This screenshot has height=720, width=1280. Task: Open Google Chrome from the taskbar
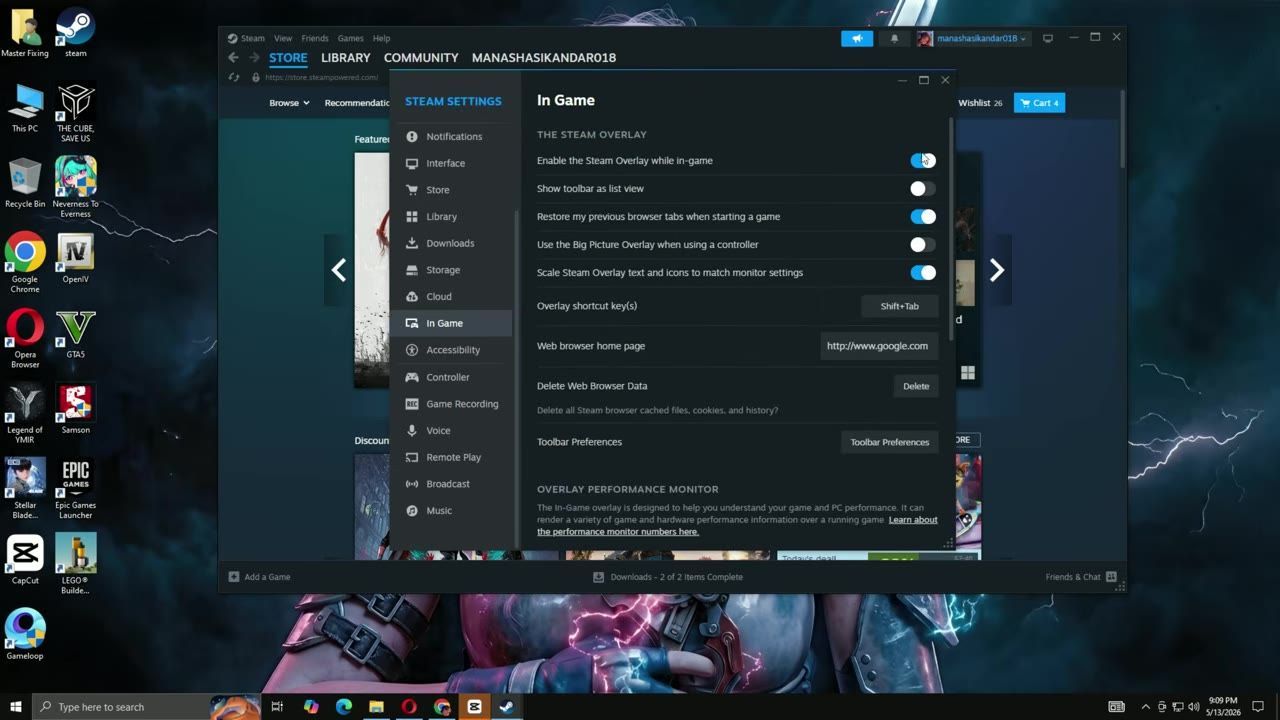point(442,707)
